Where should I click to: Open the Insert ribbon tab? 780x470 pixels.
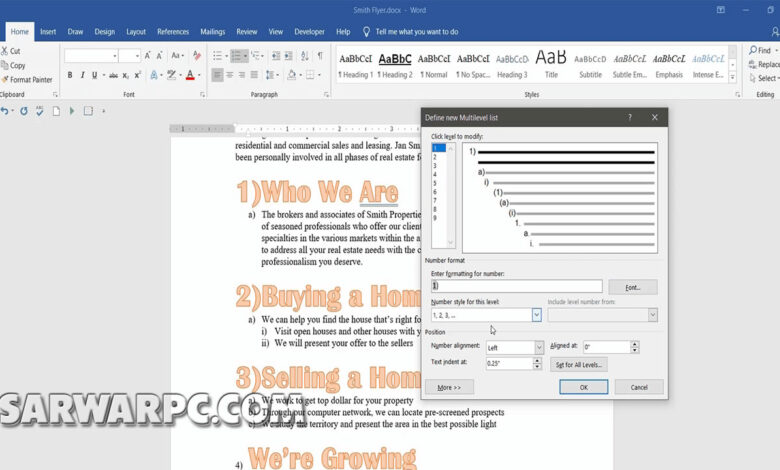click(x=48, y=32)
